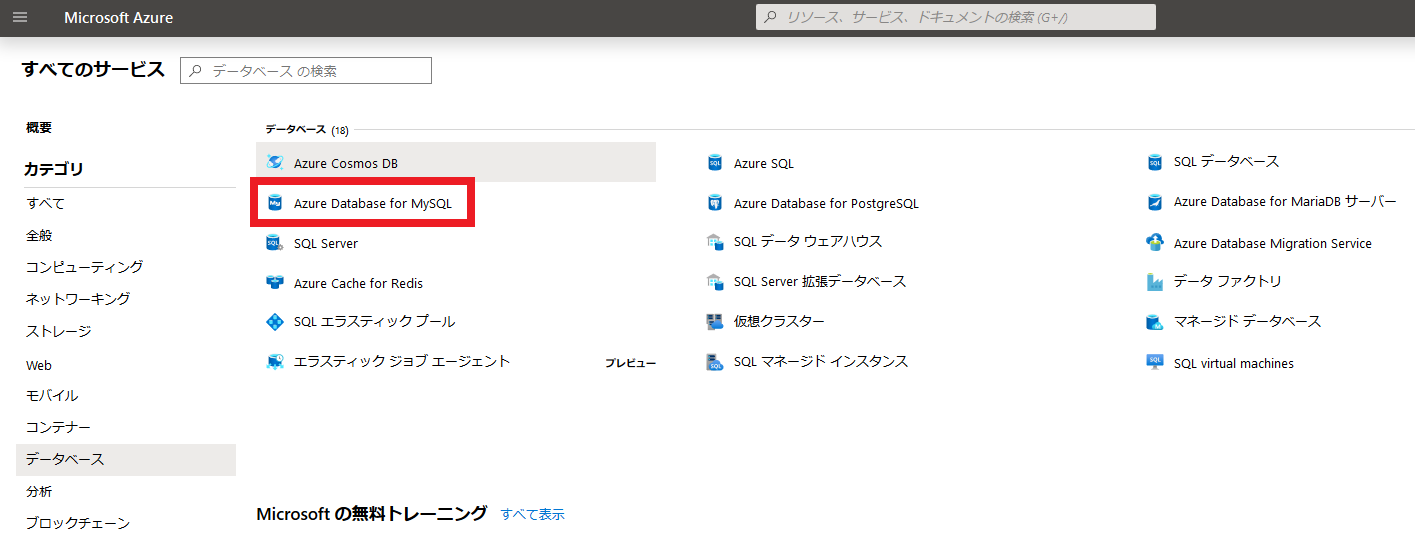Click the magnifier in the services filter box
1415x537 pixels.
click(196, 71)
